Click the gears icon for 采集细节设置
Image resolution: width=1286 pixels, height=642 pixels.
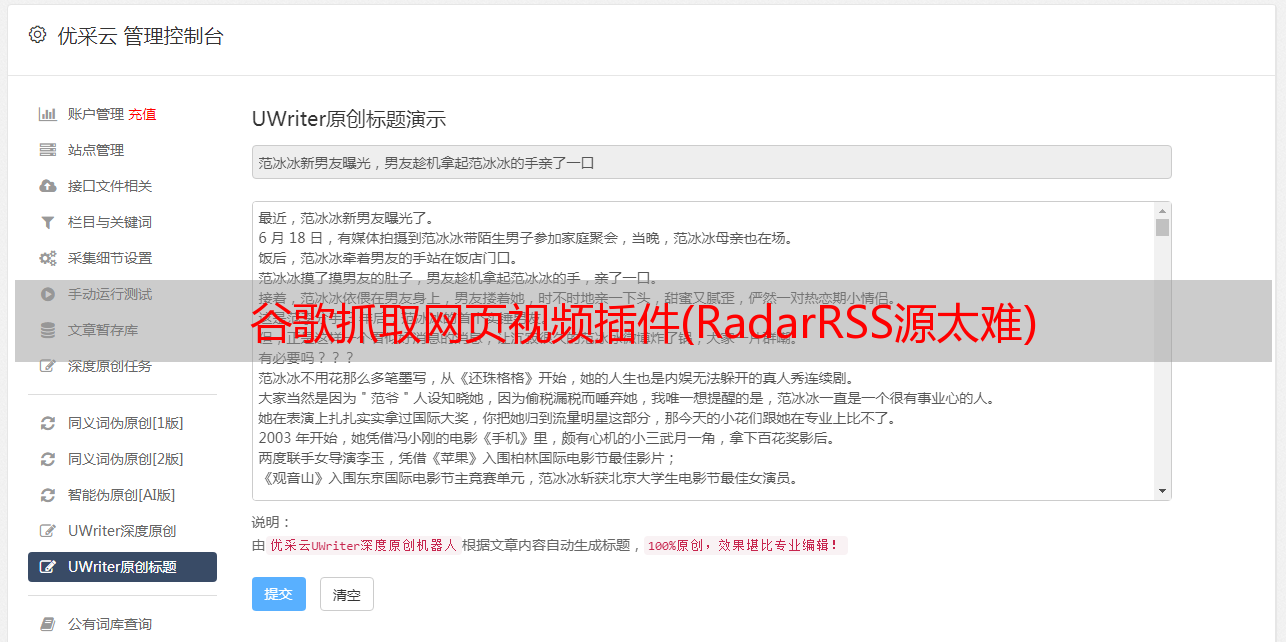pyautogui.click(x=47, y=258)
